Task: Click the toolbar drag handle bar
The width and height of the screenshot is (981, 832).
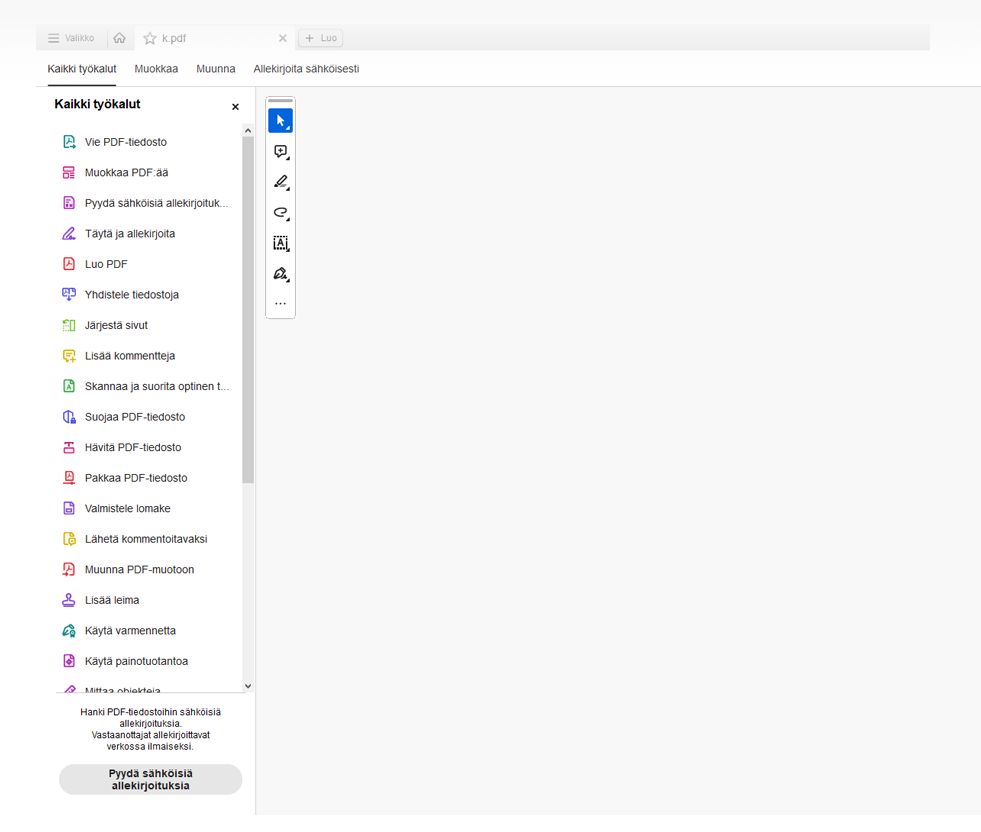Action: 280,101
